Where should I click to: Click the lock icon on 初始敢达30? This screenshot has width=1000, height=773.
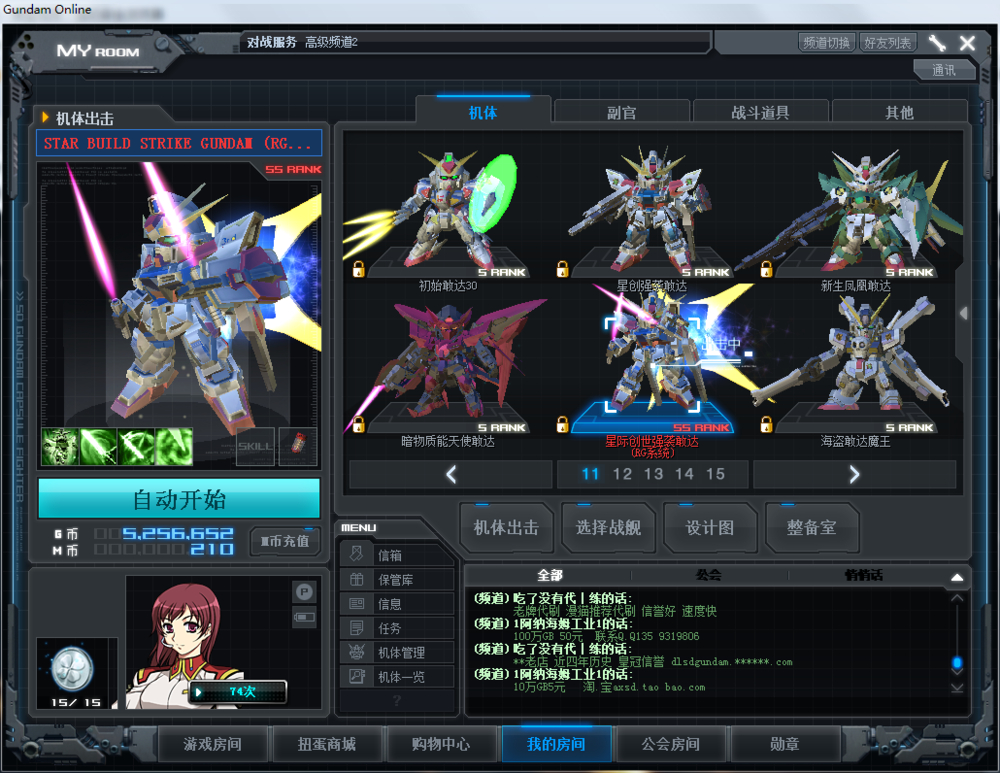358,269
